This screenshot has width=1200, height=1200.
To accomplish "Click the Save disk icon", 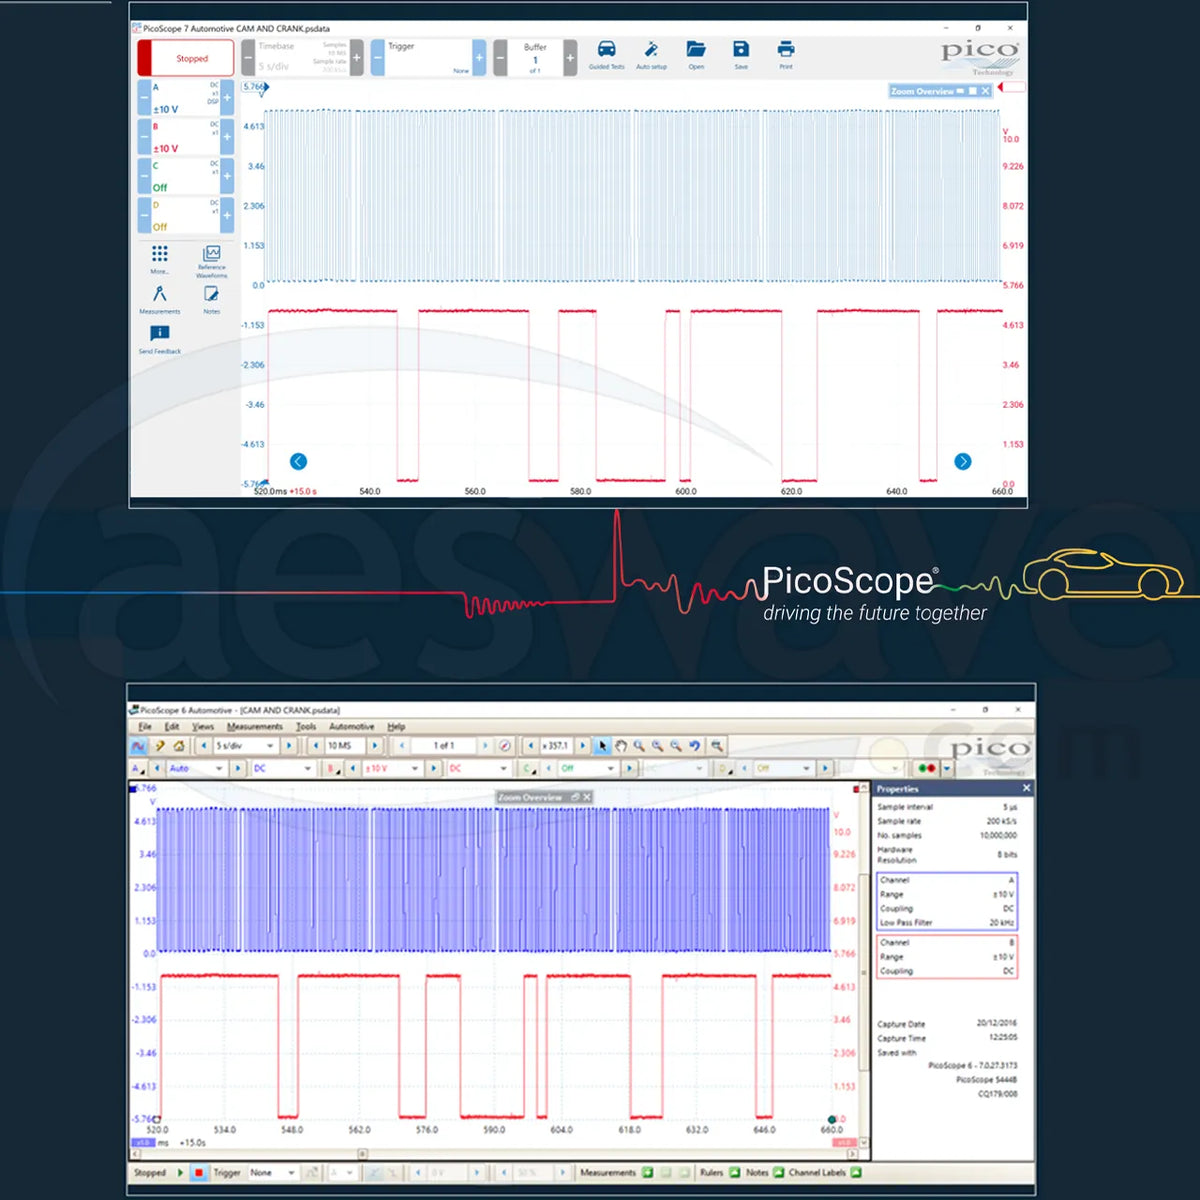I will tap(741, 51).
